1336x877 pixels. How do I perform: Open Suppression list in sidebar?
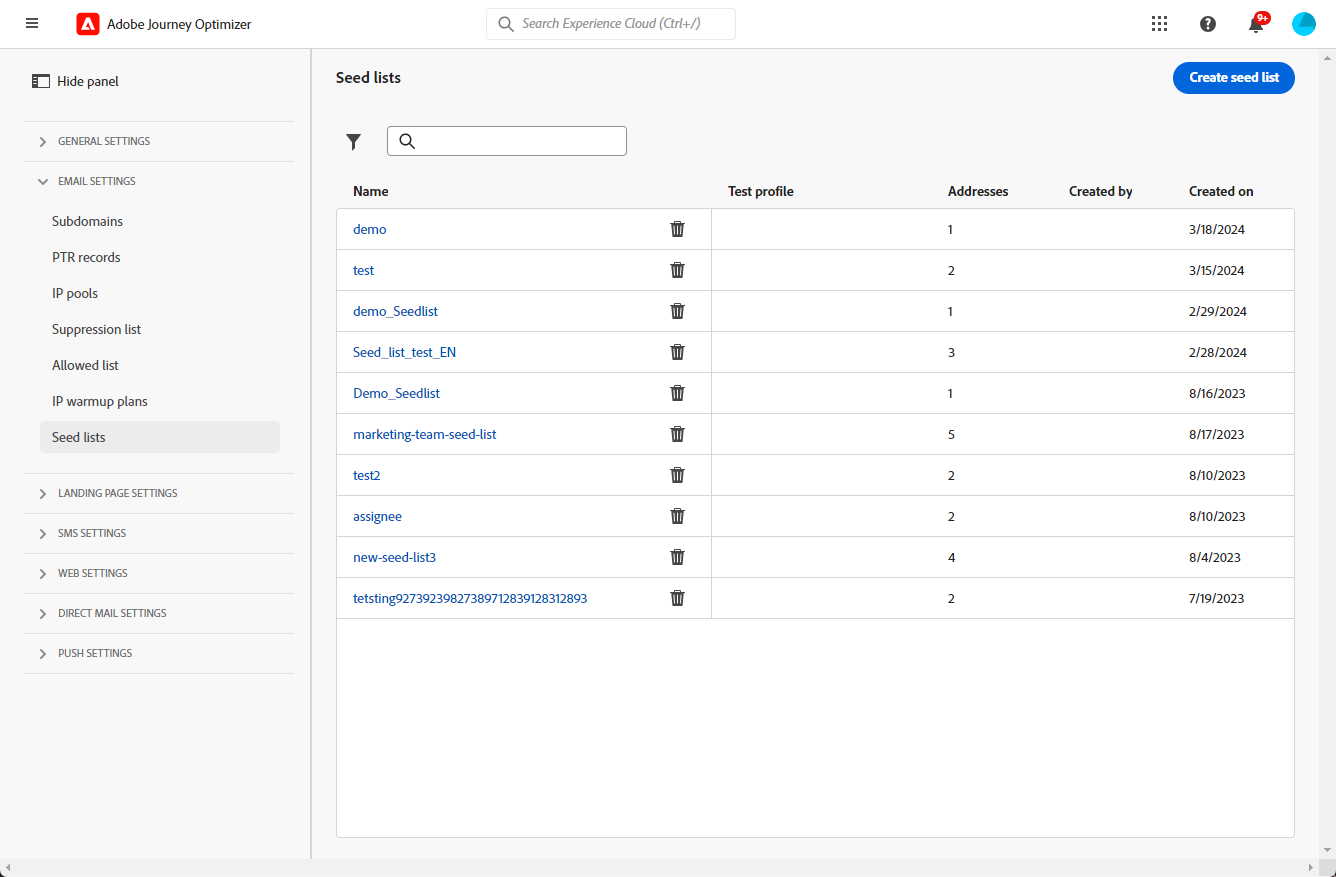(x=97, y=329)
